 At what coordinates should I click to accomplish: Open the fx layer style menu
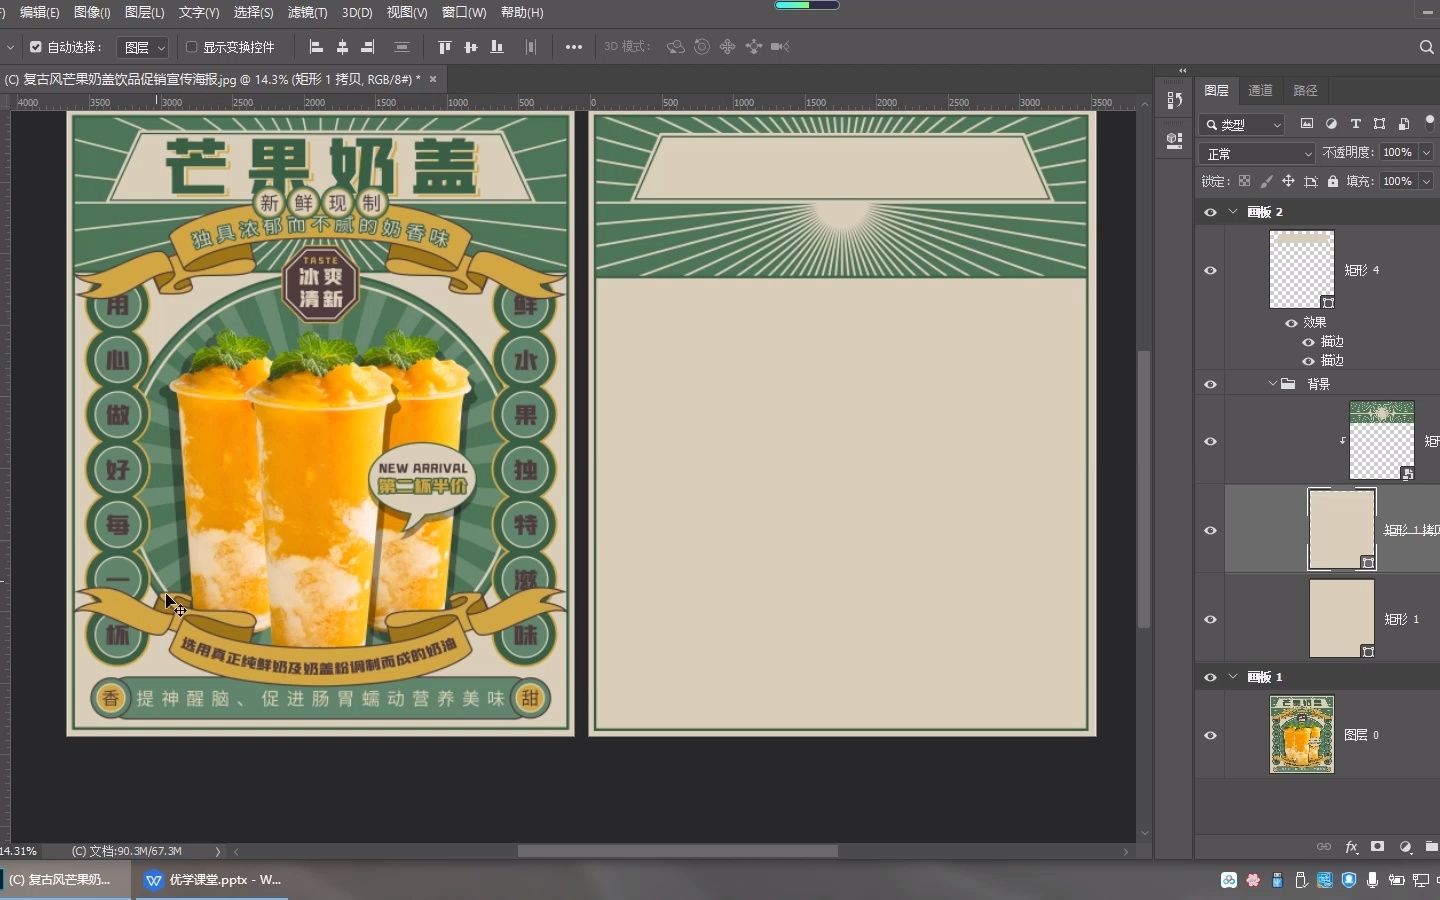coord(1351,847)
